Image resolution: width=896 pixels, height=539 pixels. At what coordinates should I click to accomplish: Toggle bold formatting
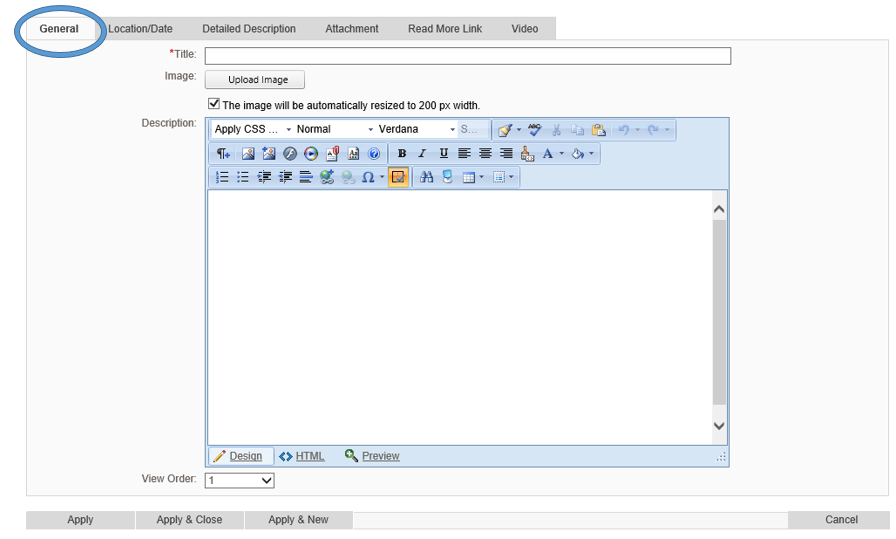click(402, 153)
